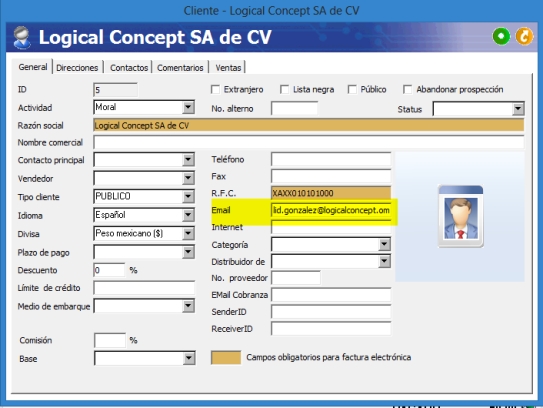Viewport: 543px width, 408px height.
Task: Click the Fax input field
Action: click(x=331, y=176)
